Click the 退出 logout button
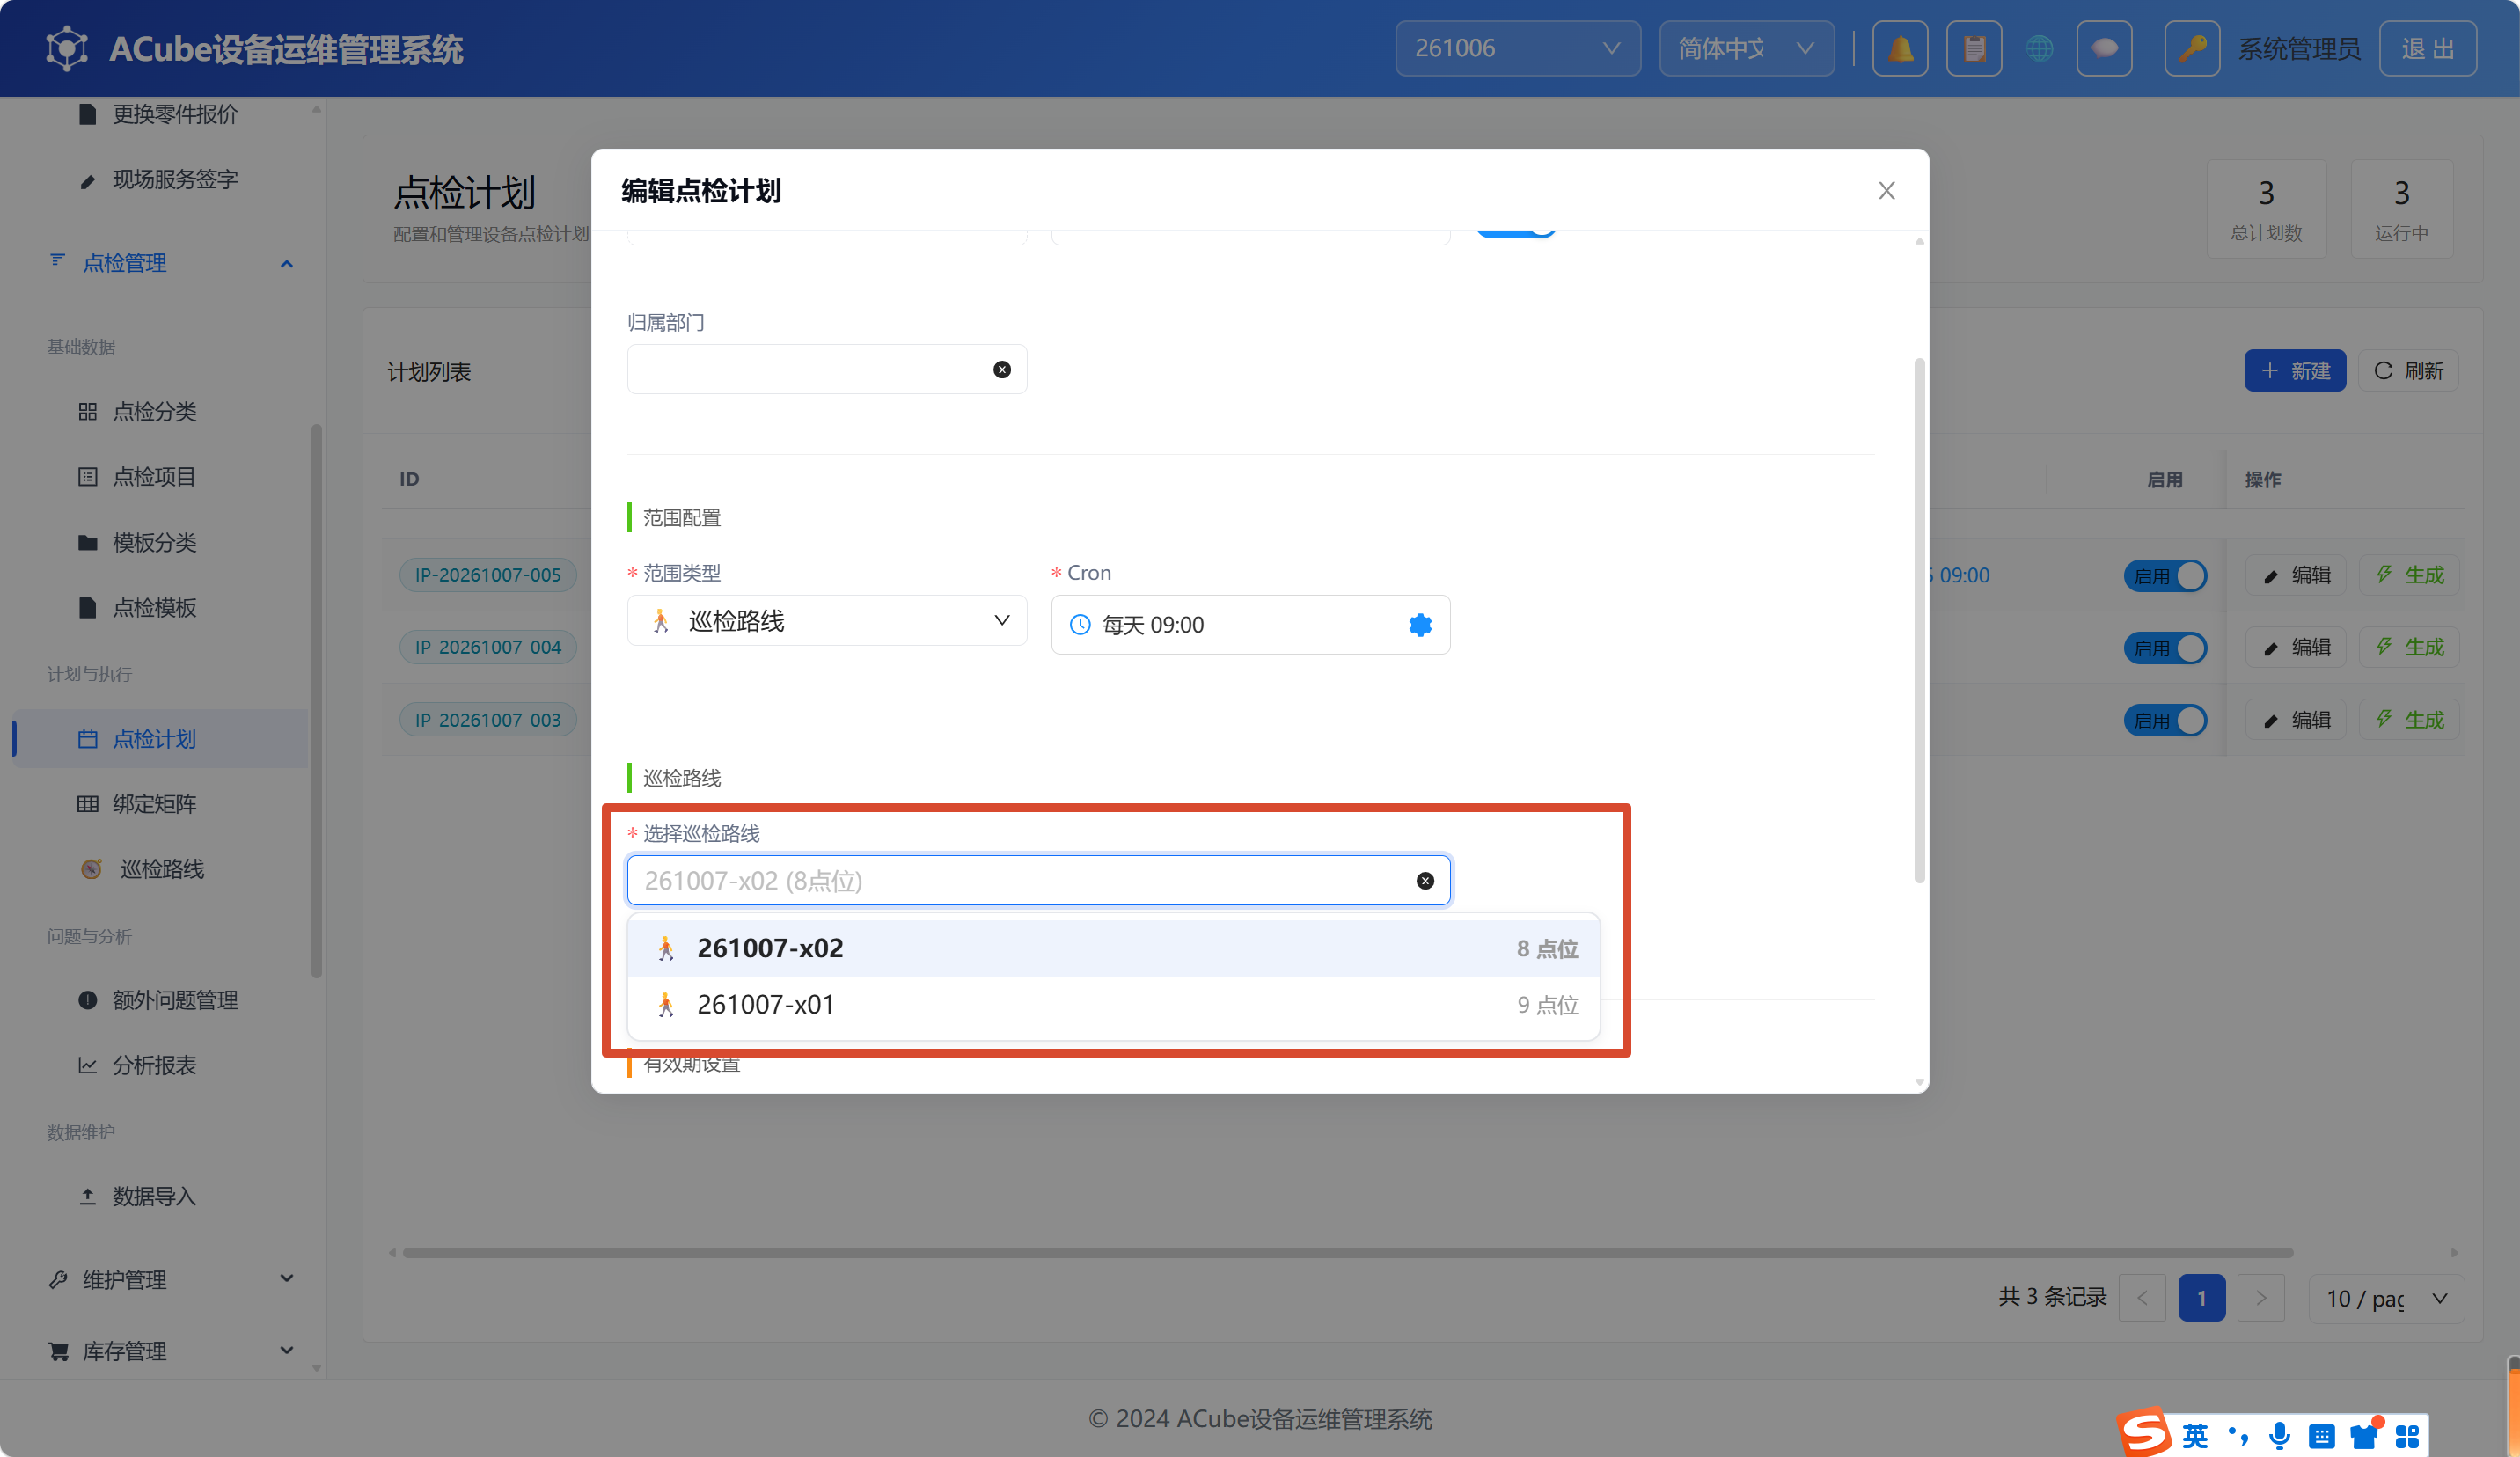The image size is (2520, 1457). (x=2427, y=48)
